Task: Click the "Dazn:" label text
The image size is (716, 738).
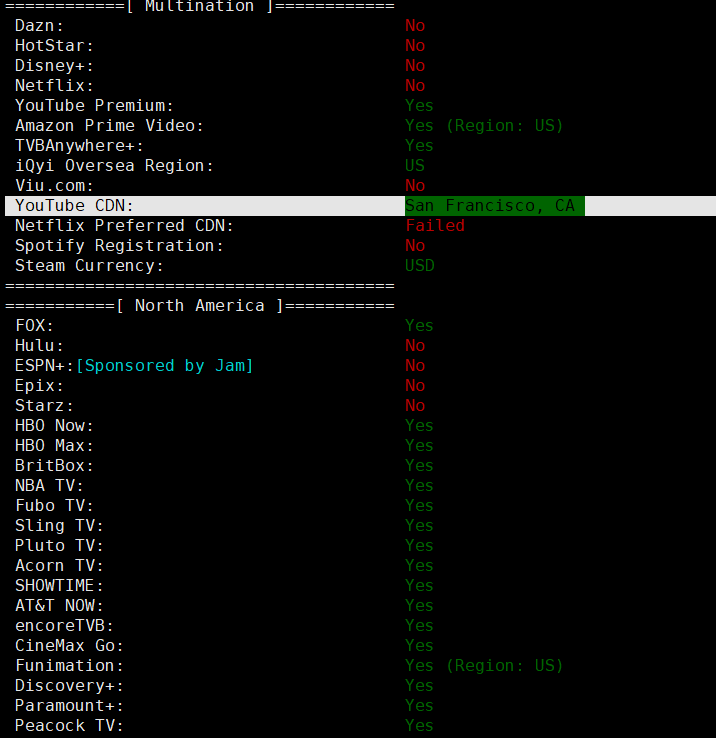Action: coord(39,25)
